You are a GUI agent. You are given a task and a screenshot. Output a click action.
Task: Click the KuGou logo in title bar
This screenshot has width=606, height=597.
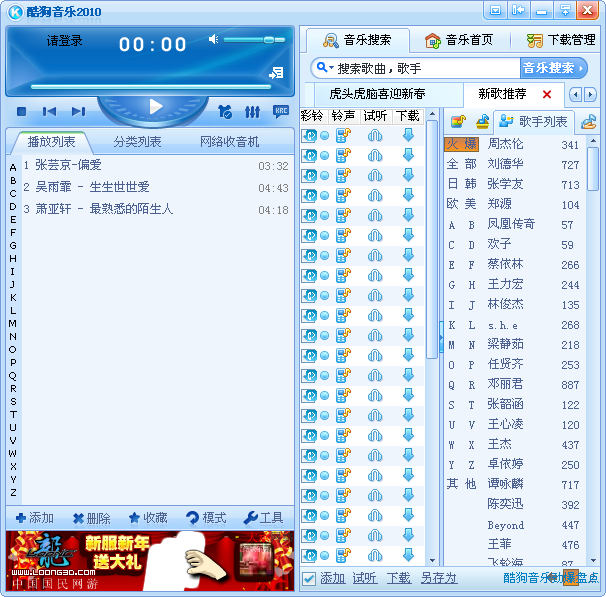pyautogui.click(x=15, y=12)
